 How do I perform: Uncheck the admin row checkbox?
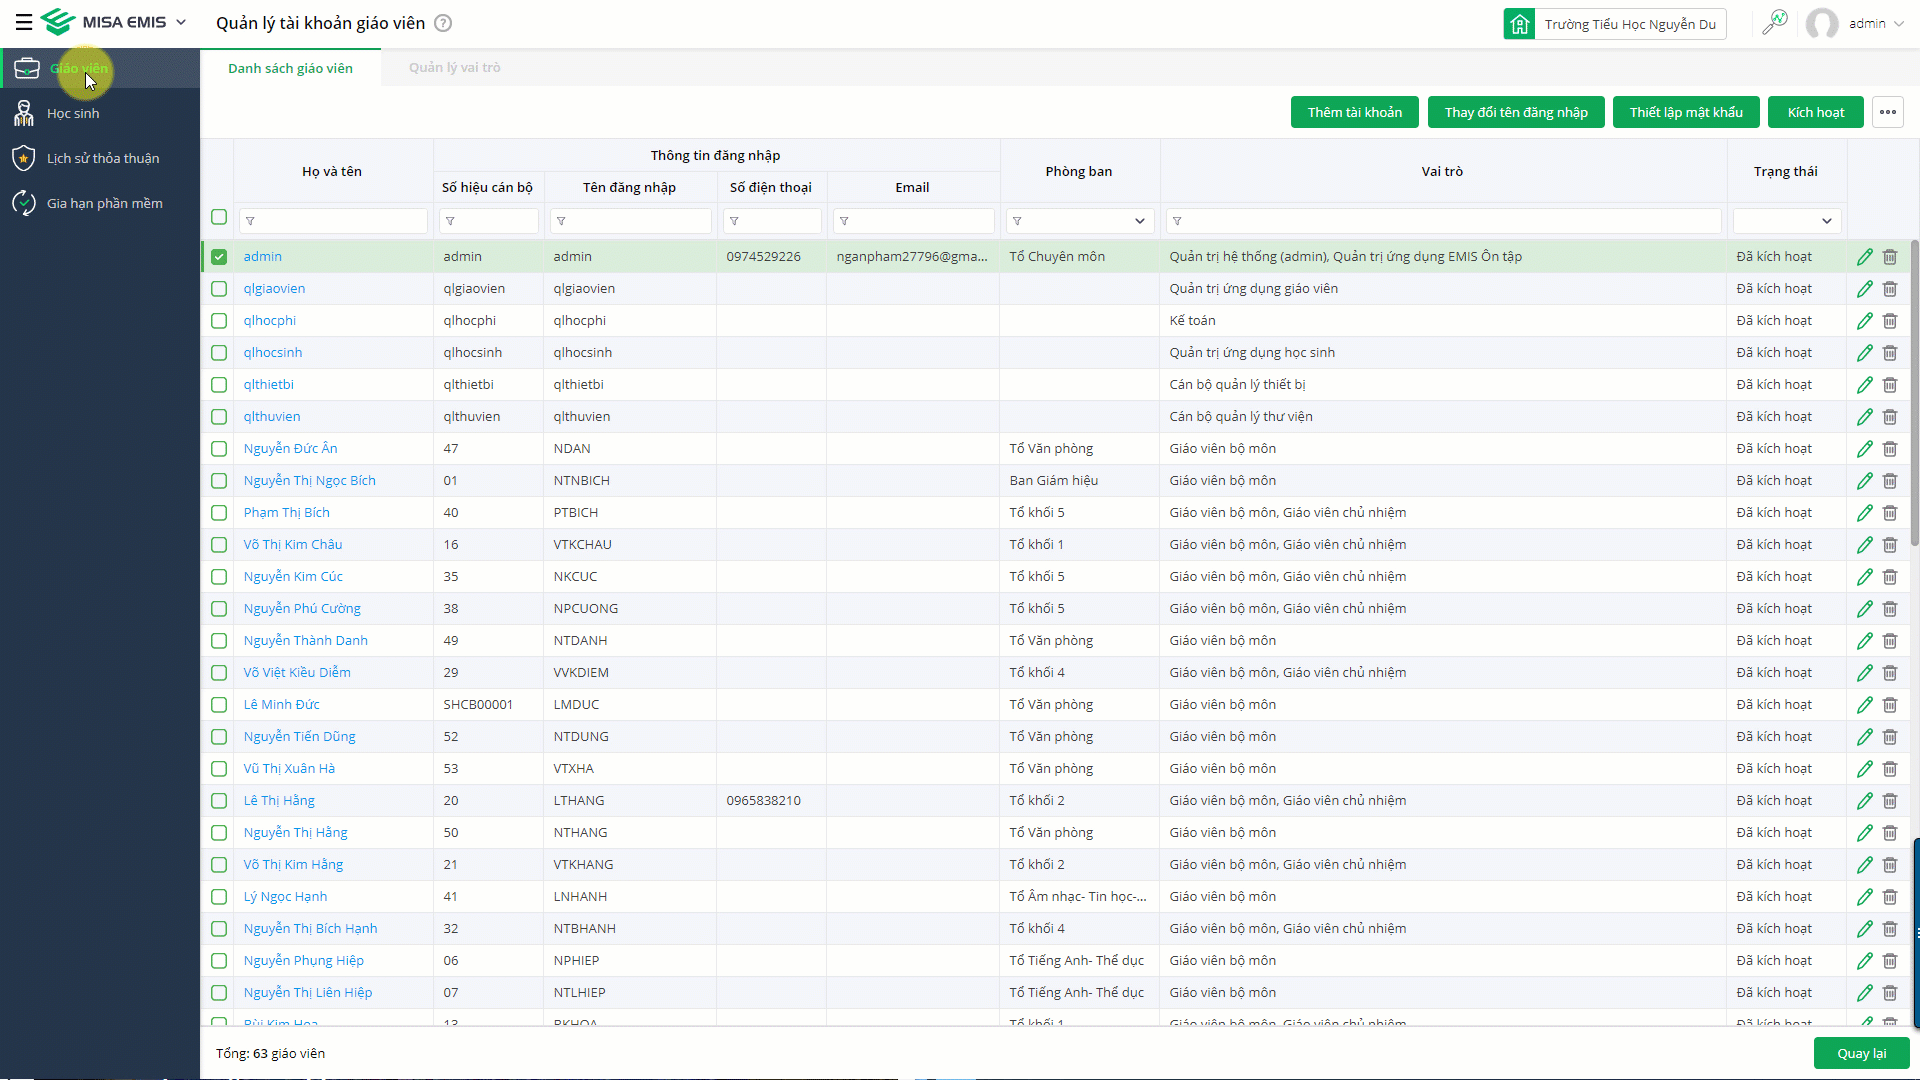[x=219, y=257]
